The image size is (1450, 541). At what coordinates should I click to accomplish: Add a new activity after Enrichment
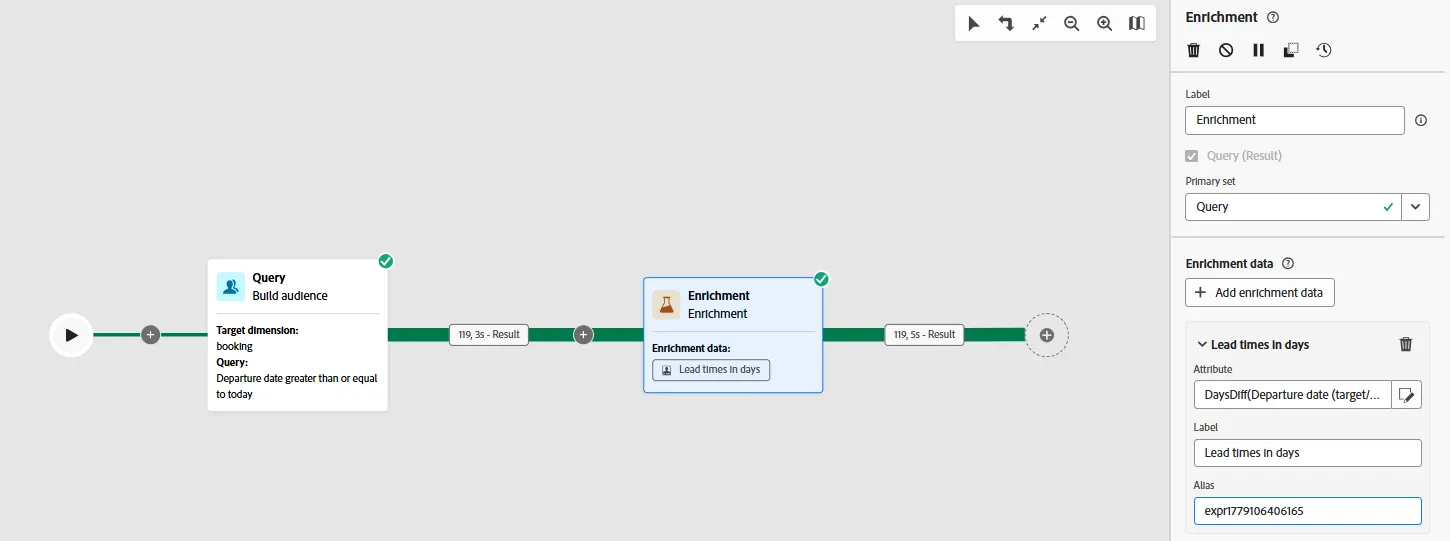1047,335
